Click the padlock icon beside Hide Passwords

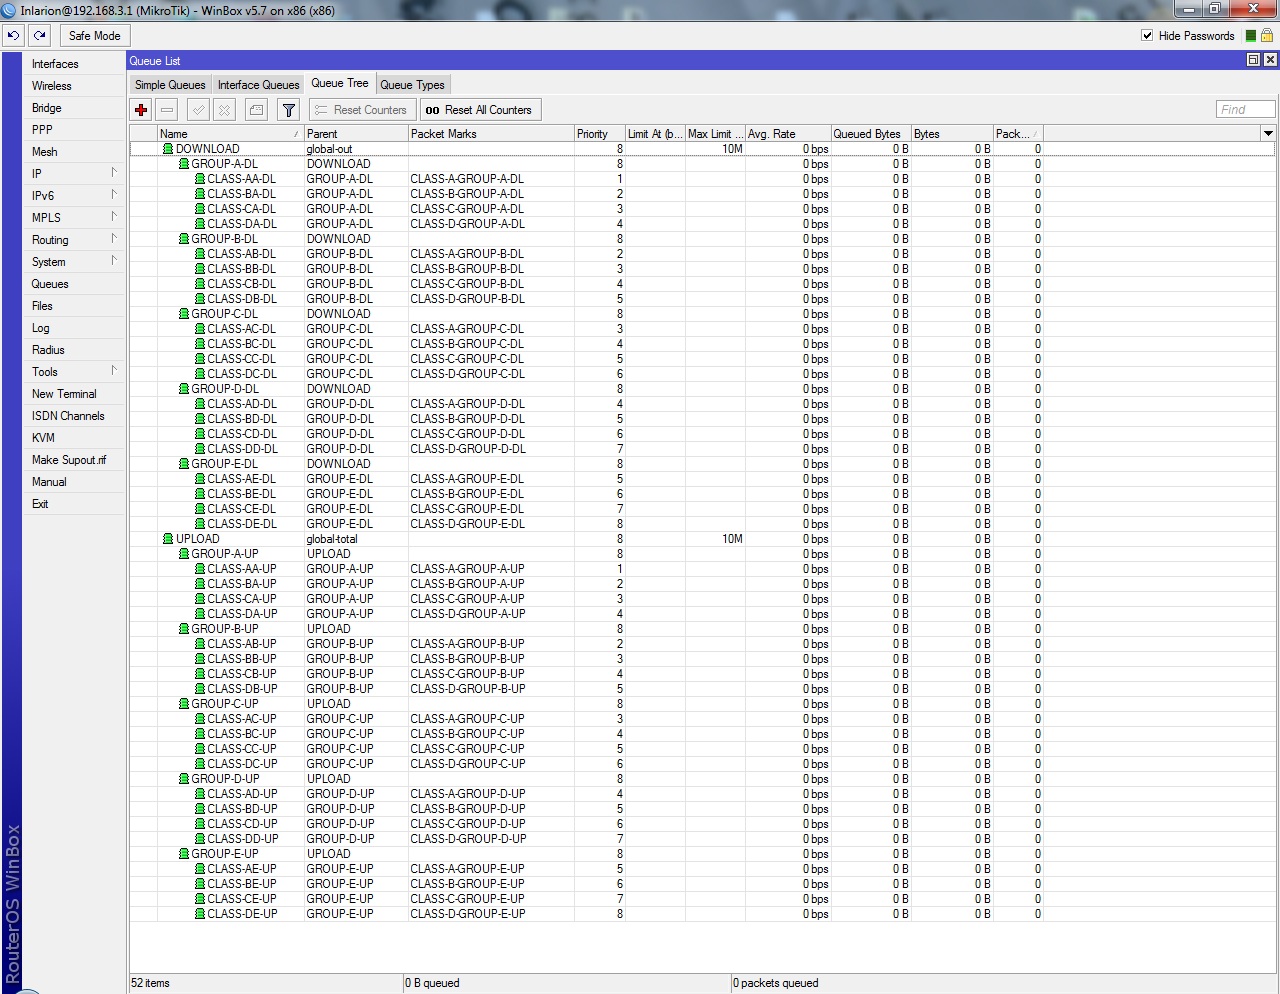point(1267,35)
